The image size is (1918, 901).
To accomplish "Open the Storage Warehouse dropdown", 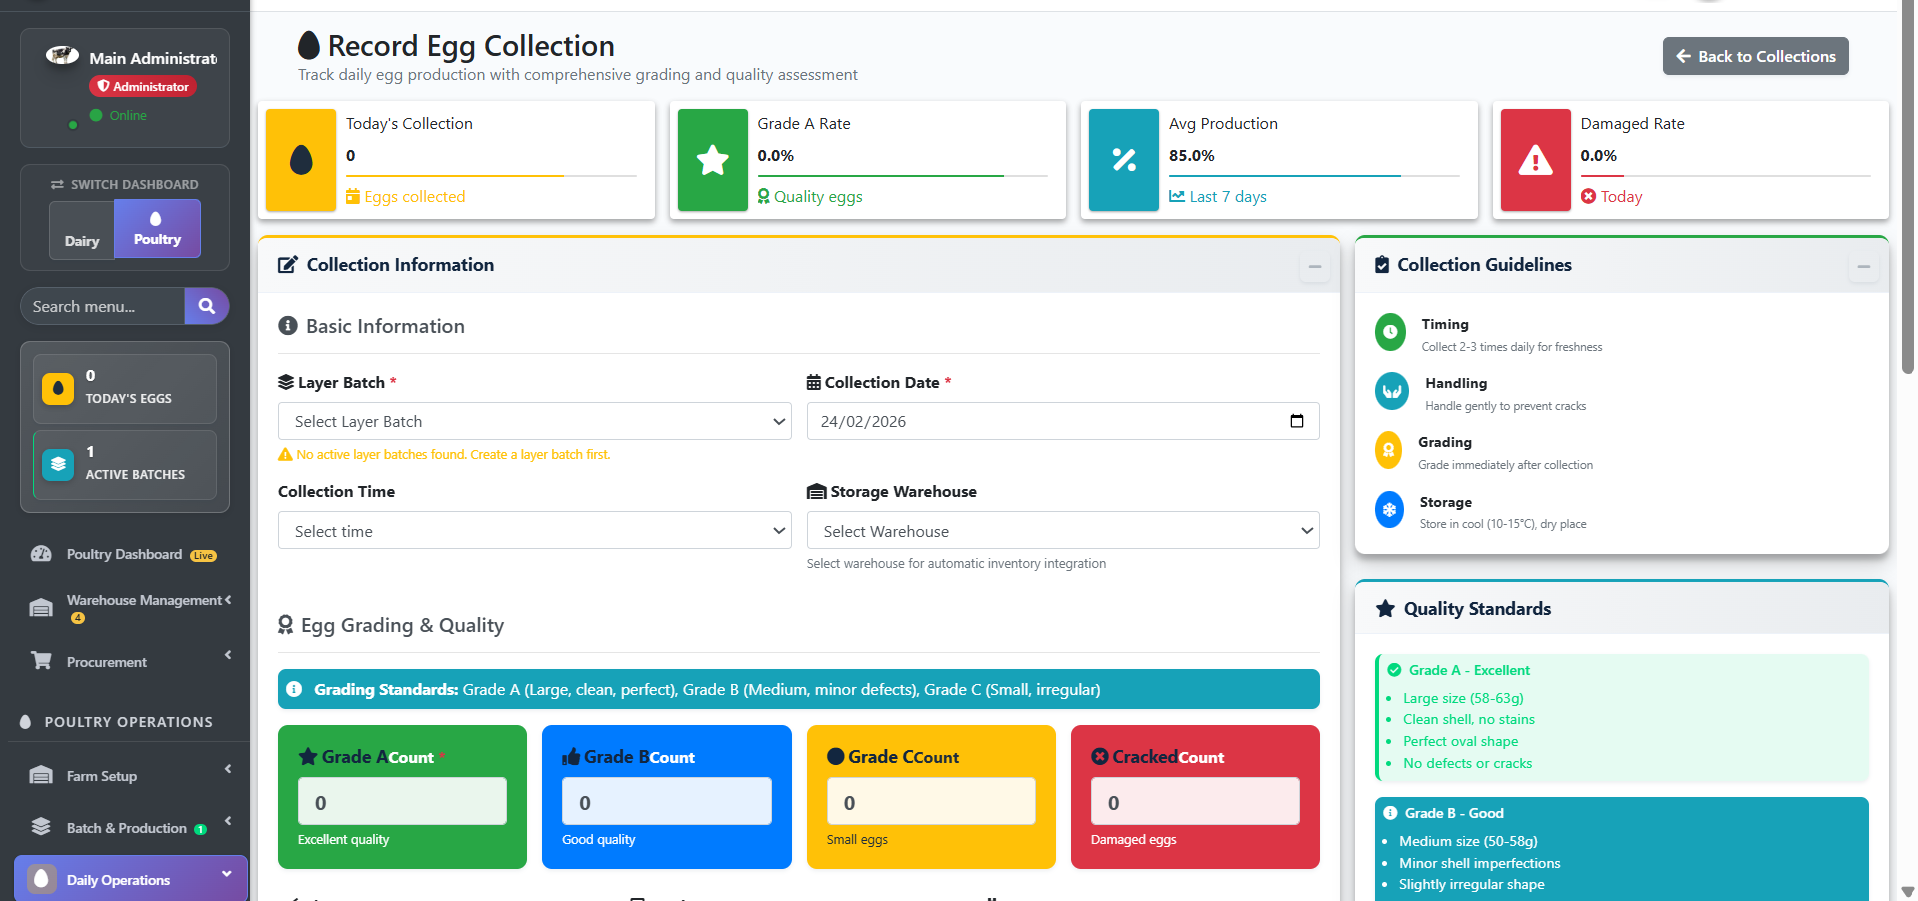I will [x=1062, y=531].
